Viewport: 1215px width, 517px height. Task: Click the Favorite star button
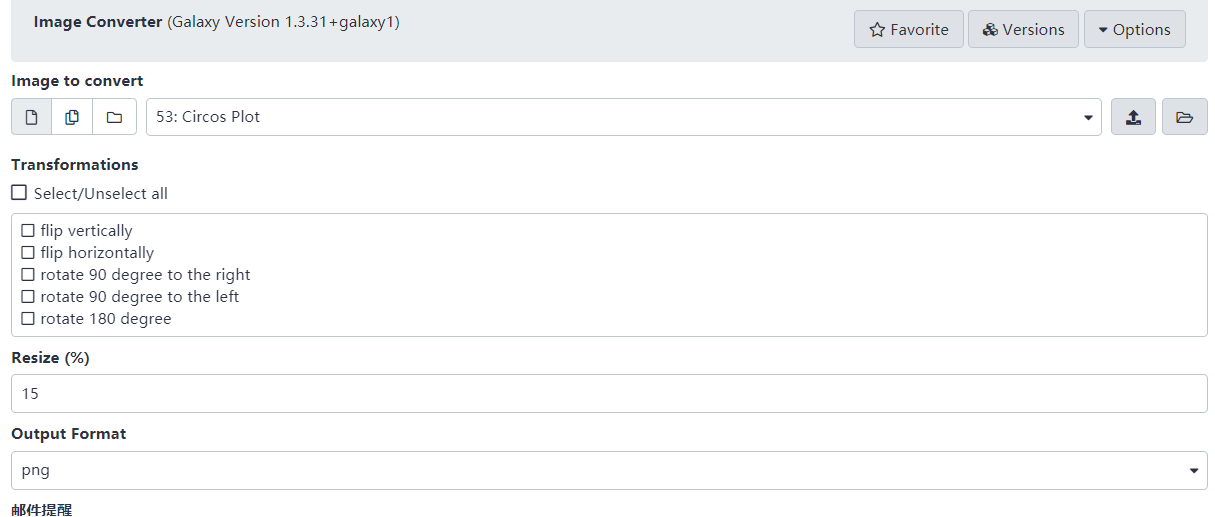click(x=908, y=29)
